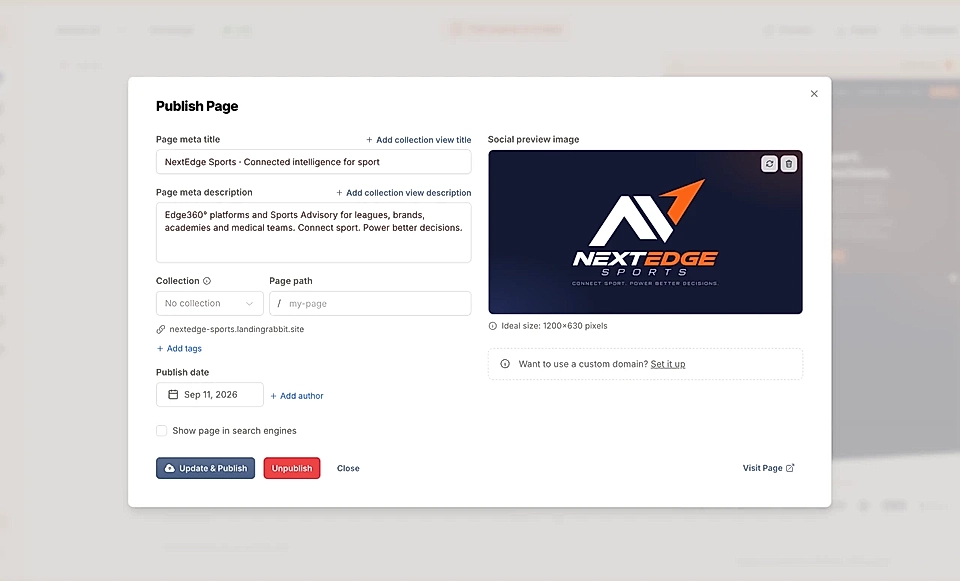Delete the social preview image
The height and width of the screenshot is (581, 960).
pos(789,164)
